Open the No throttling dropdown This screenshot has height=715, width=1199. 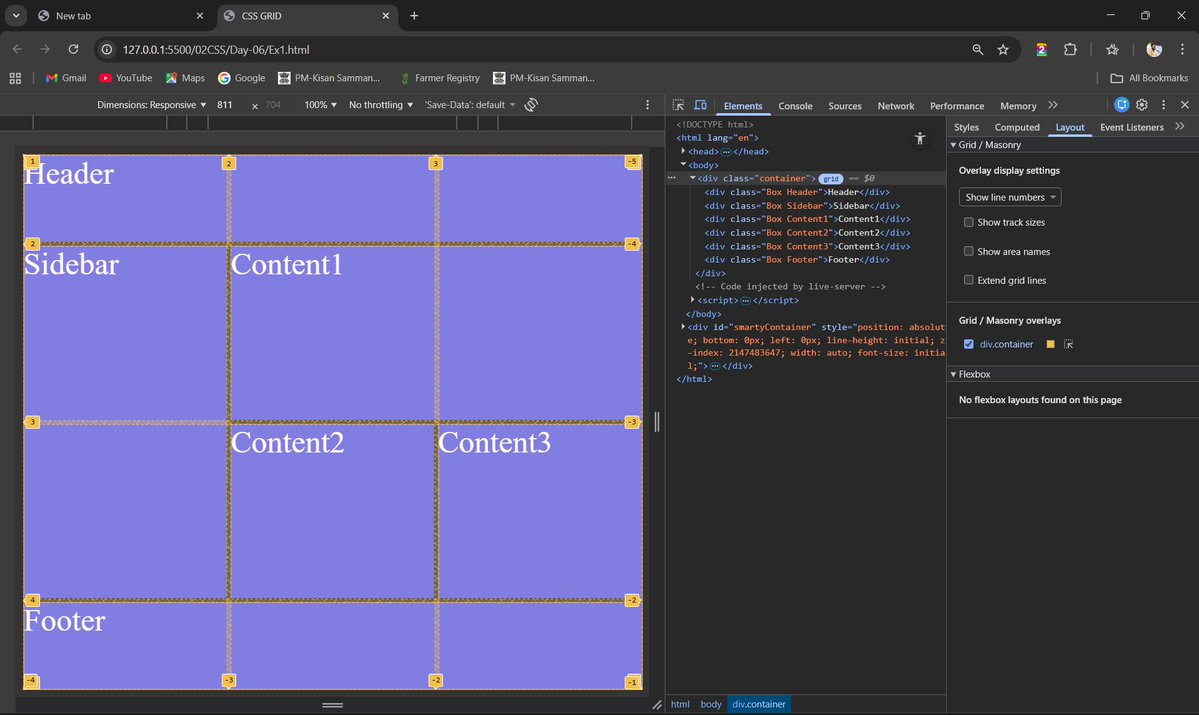tap(380, 104)
